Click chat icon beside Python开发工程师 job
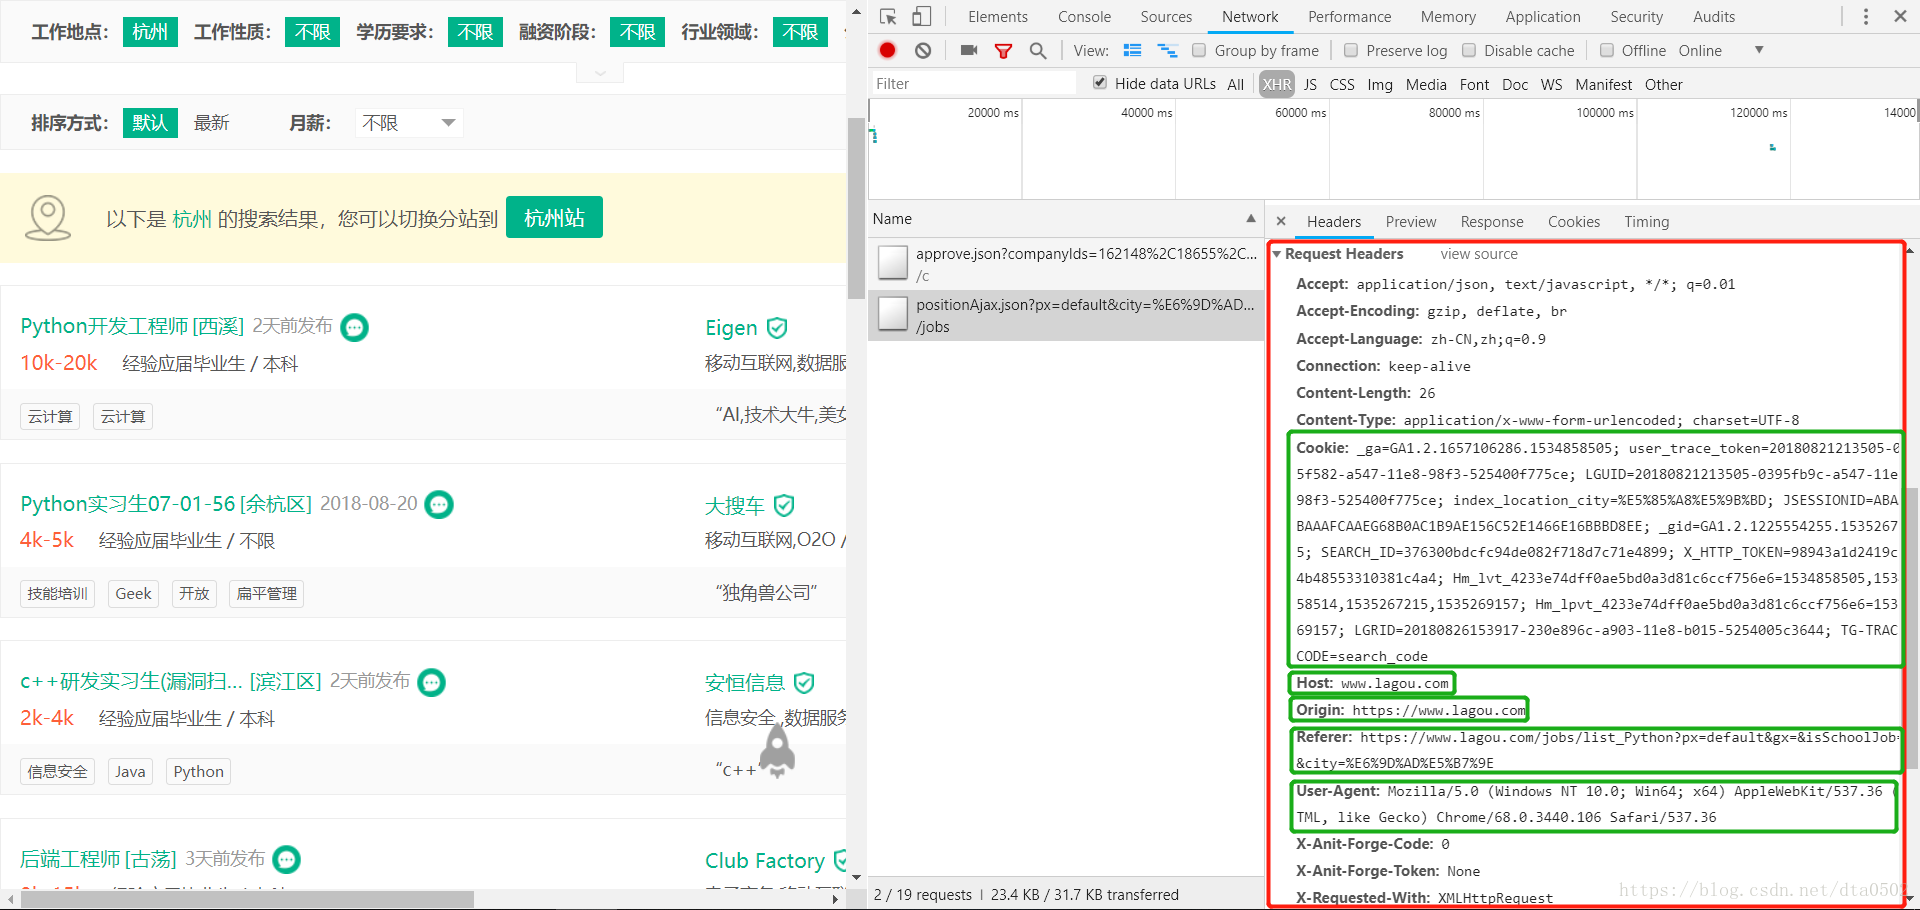This screenshot has width=1920, height=910. coord(355,327)
